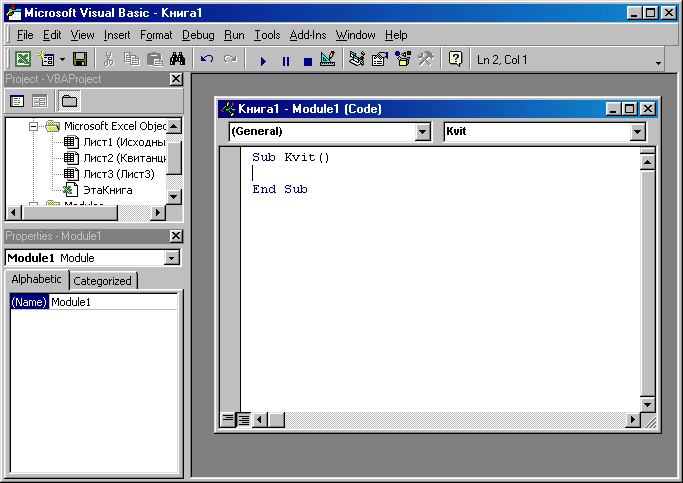Click Insert UserForm toolbar icon
The width and height of the screenshot is (683, 483).
46,59
